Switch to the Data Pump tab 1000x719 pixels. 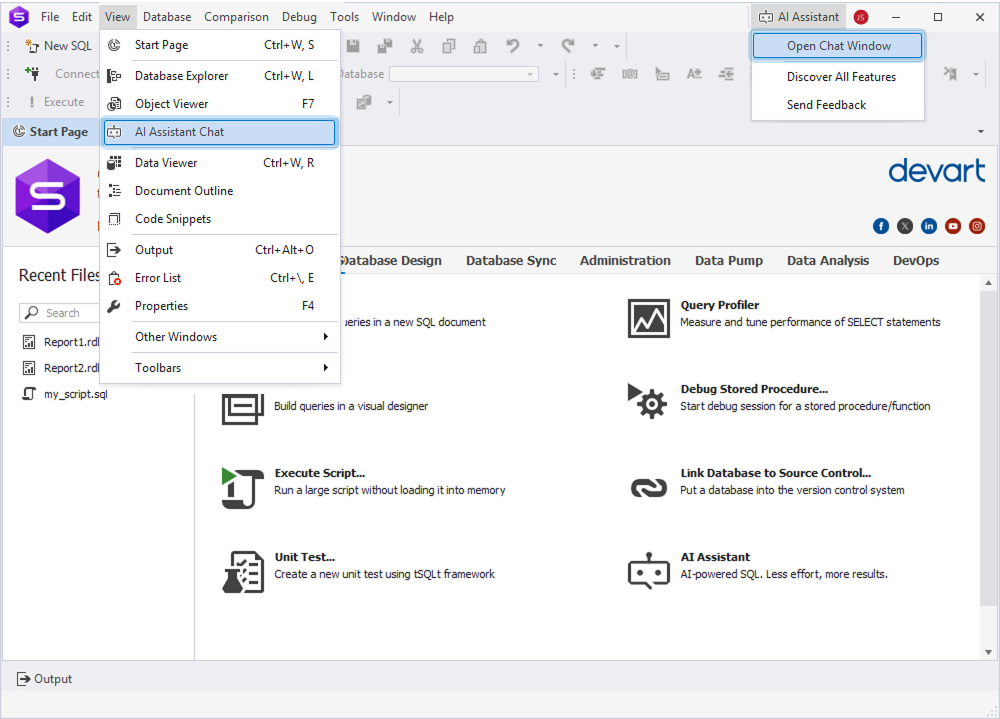click(729, 260)
